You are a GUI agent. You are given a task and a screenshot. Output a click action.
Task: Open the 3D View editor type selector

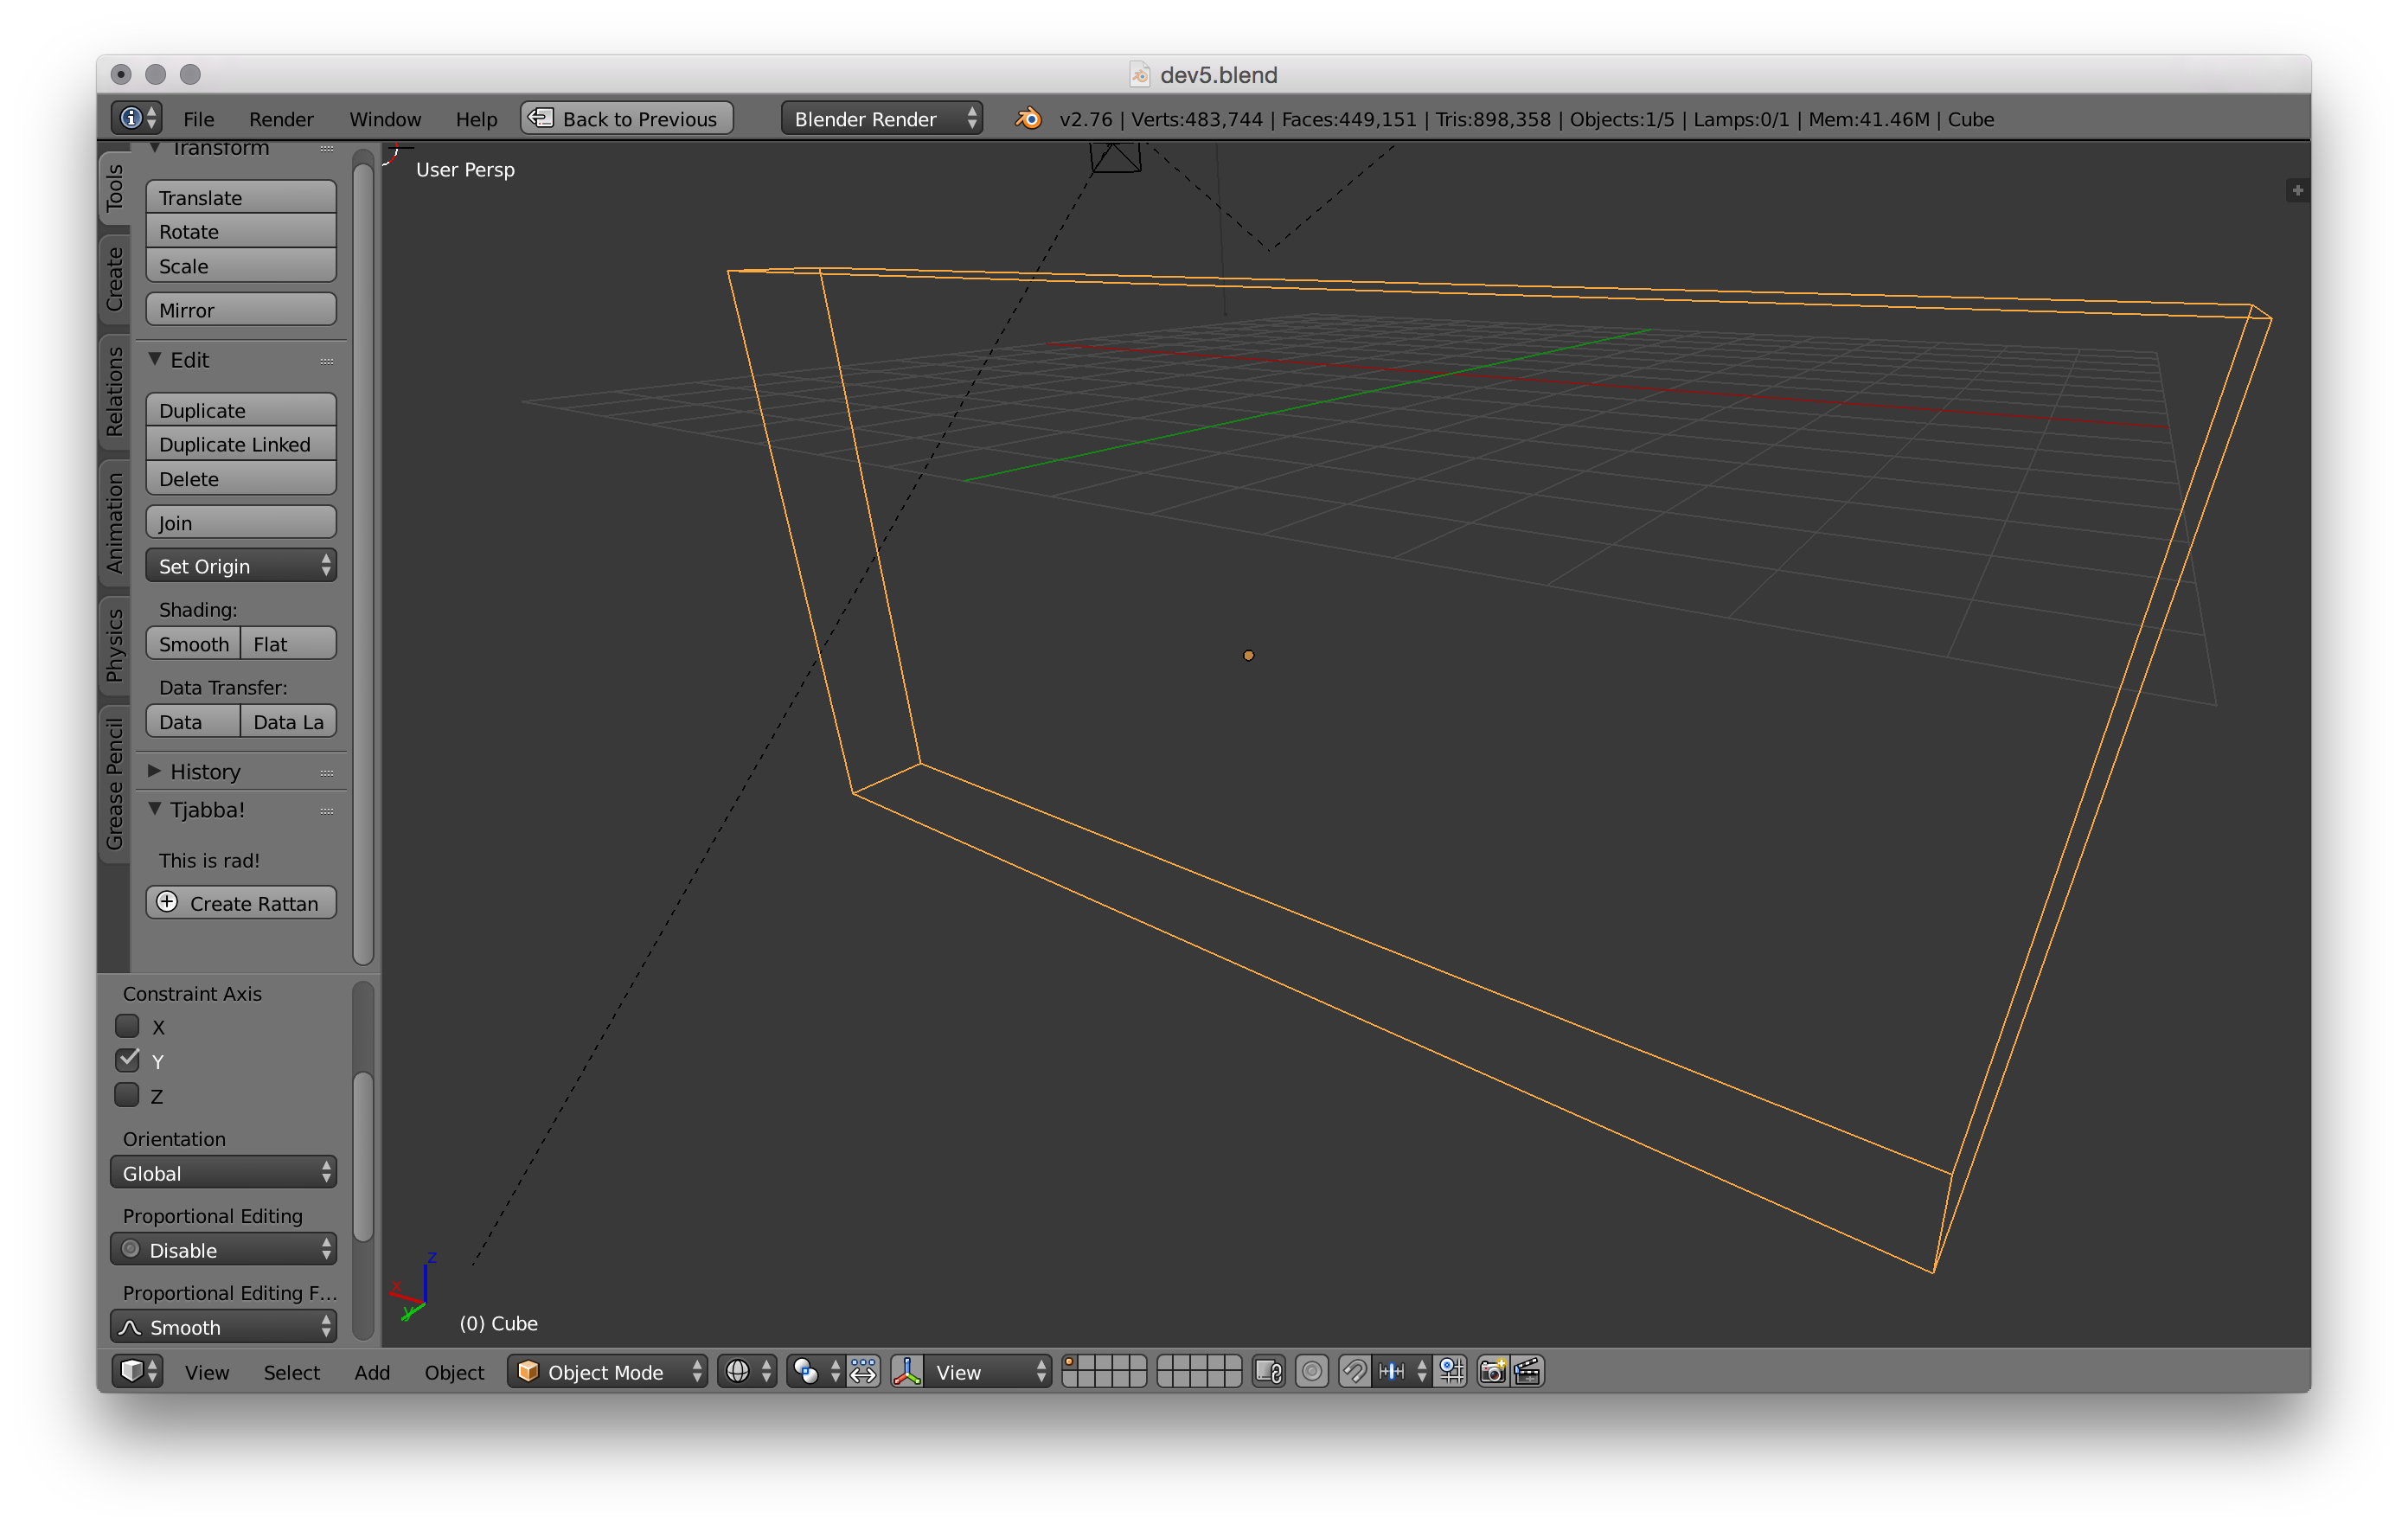[137, 1371]
